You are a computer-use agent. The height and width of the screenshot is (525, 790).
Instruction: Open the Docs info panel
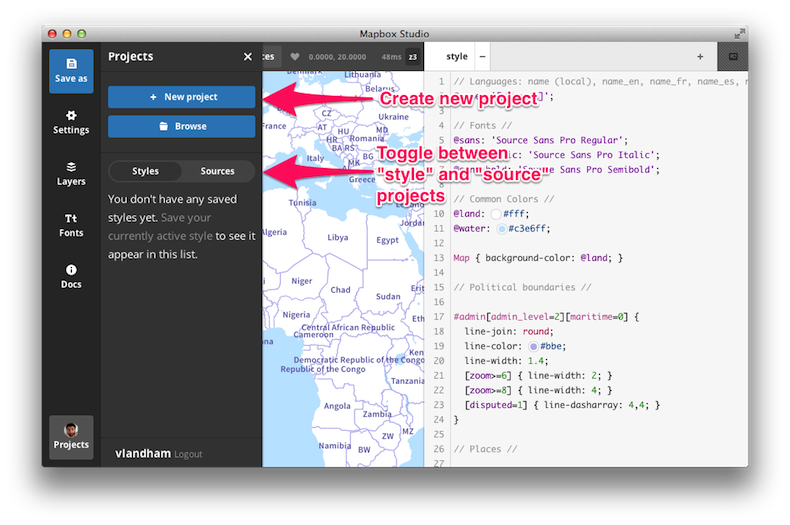71,277
